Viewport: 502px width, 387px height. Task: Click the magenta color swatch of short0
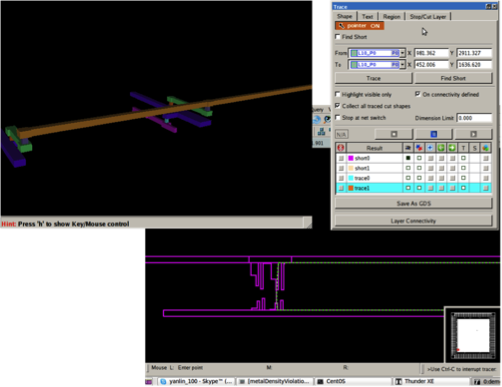pyautogui.click(x=351, y=158)
